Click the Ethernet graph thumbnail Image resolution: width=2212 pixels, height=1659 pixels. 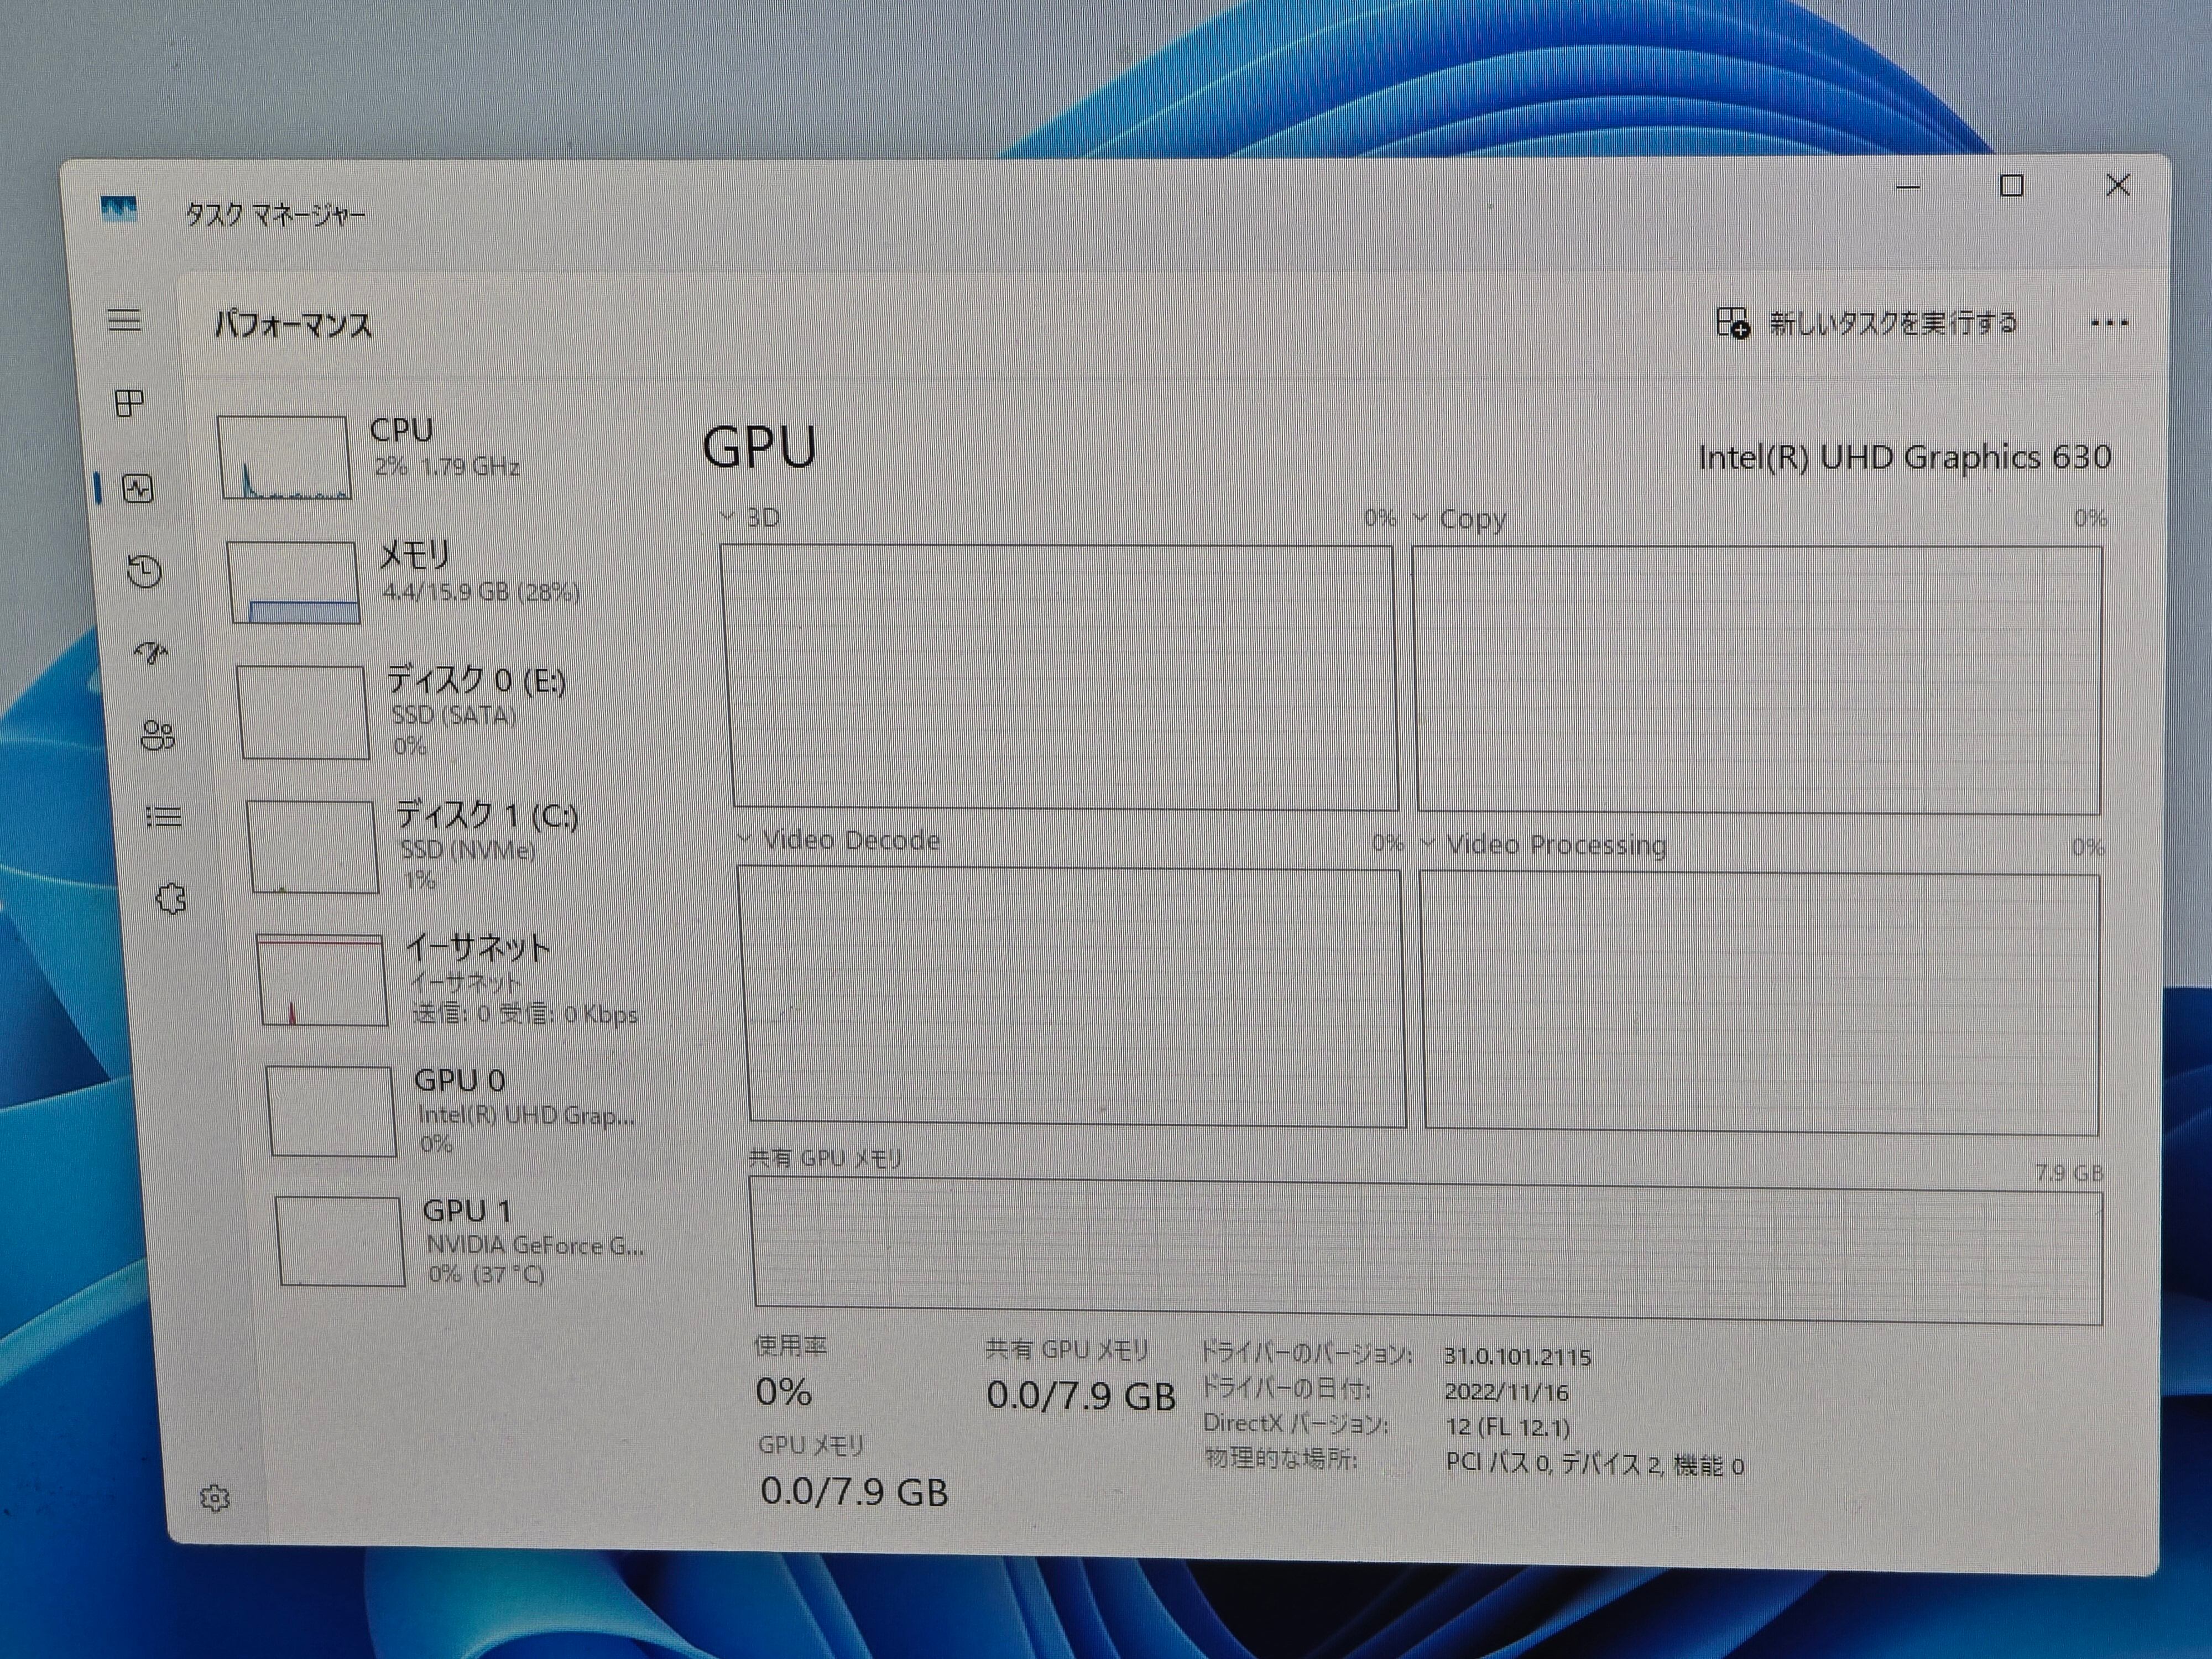point(322,980)
